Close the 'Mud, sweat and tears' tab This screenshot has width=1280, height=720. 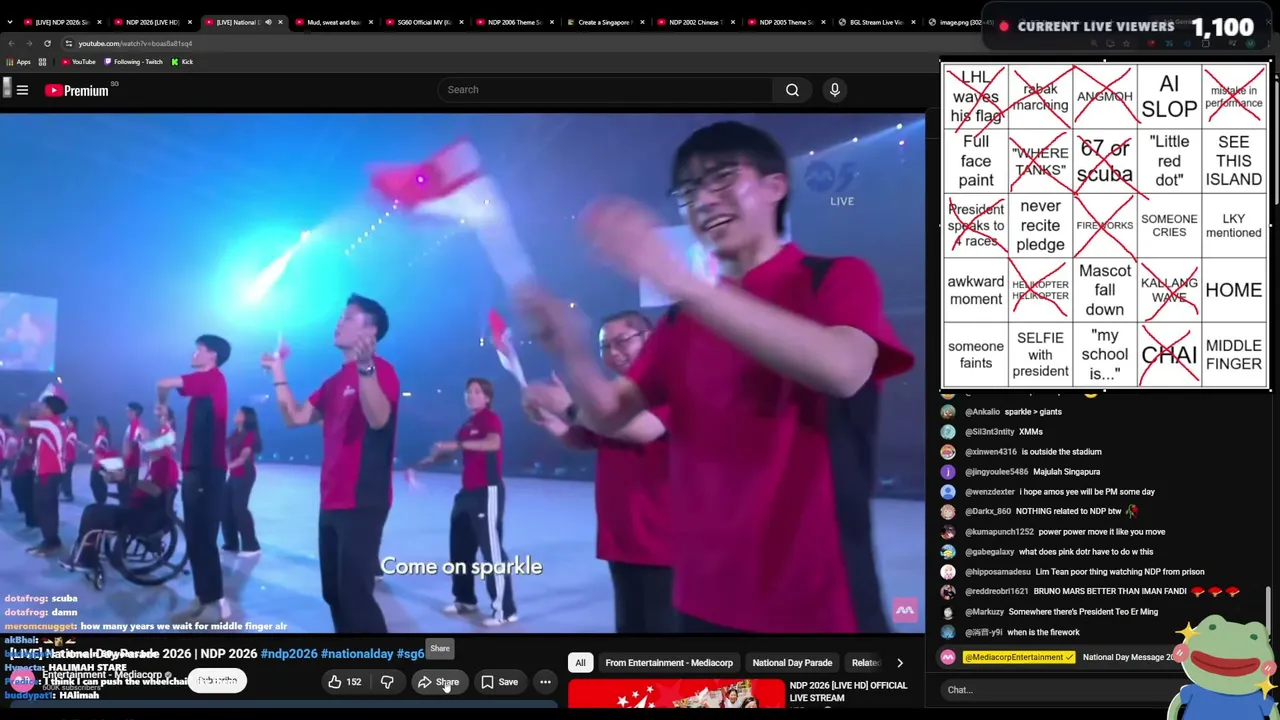371,22
